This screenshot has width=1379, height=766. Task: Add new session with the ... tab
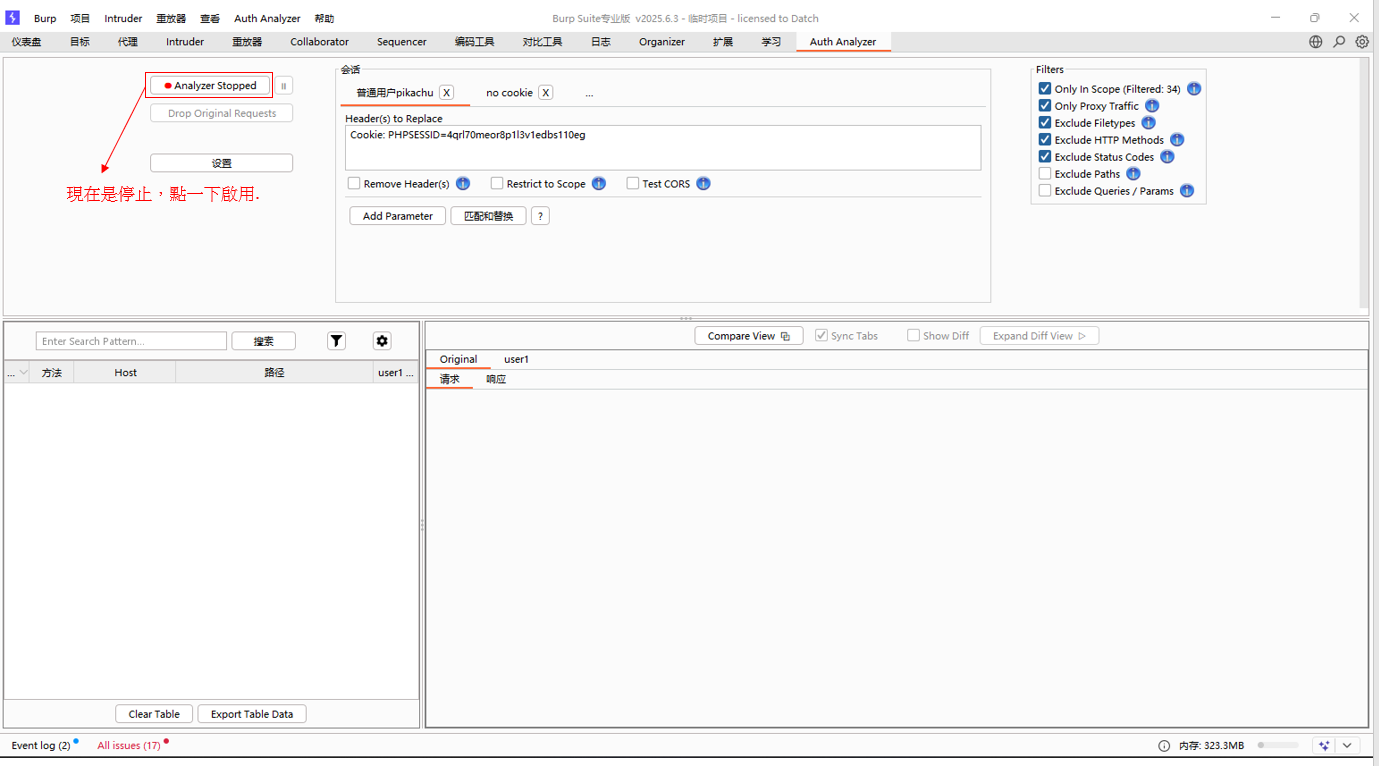(x=589, y=93)
